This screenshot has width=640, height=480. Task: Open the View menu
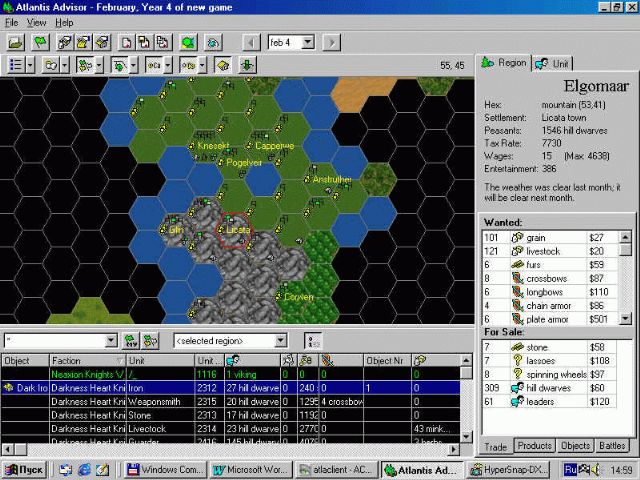tap(36, 22)
